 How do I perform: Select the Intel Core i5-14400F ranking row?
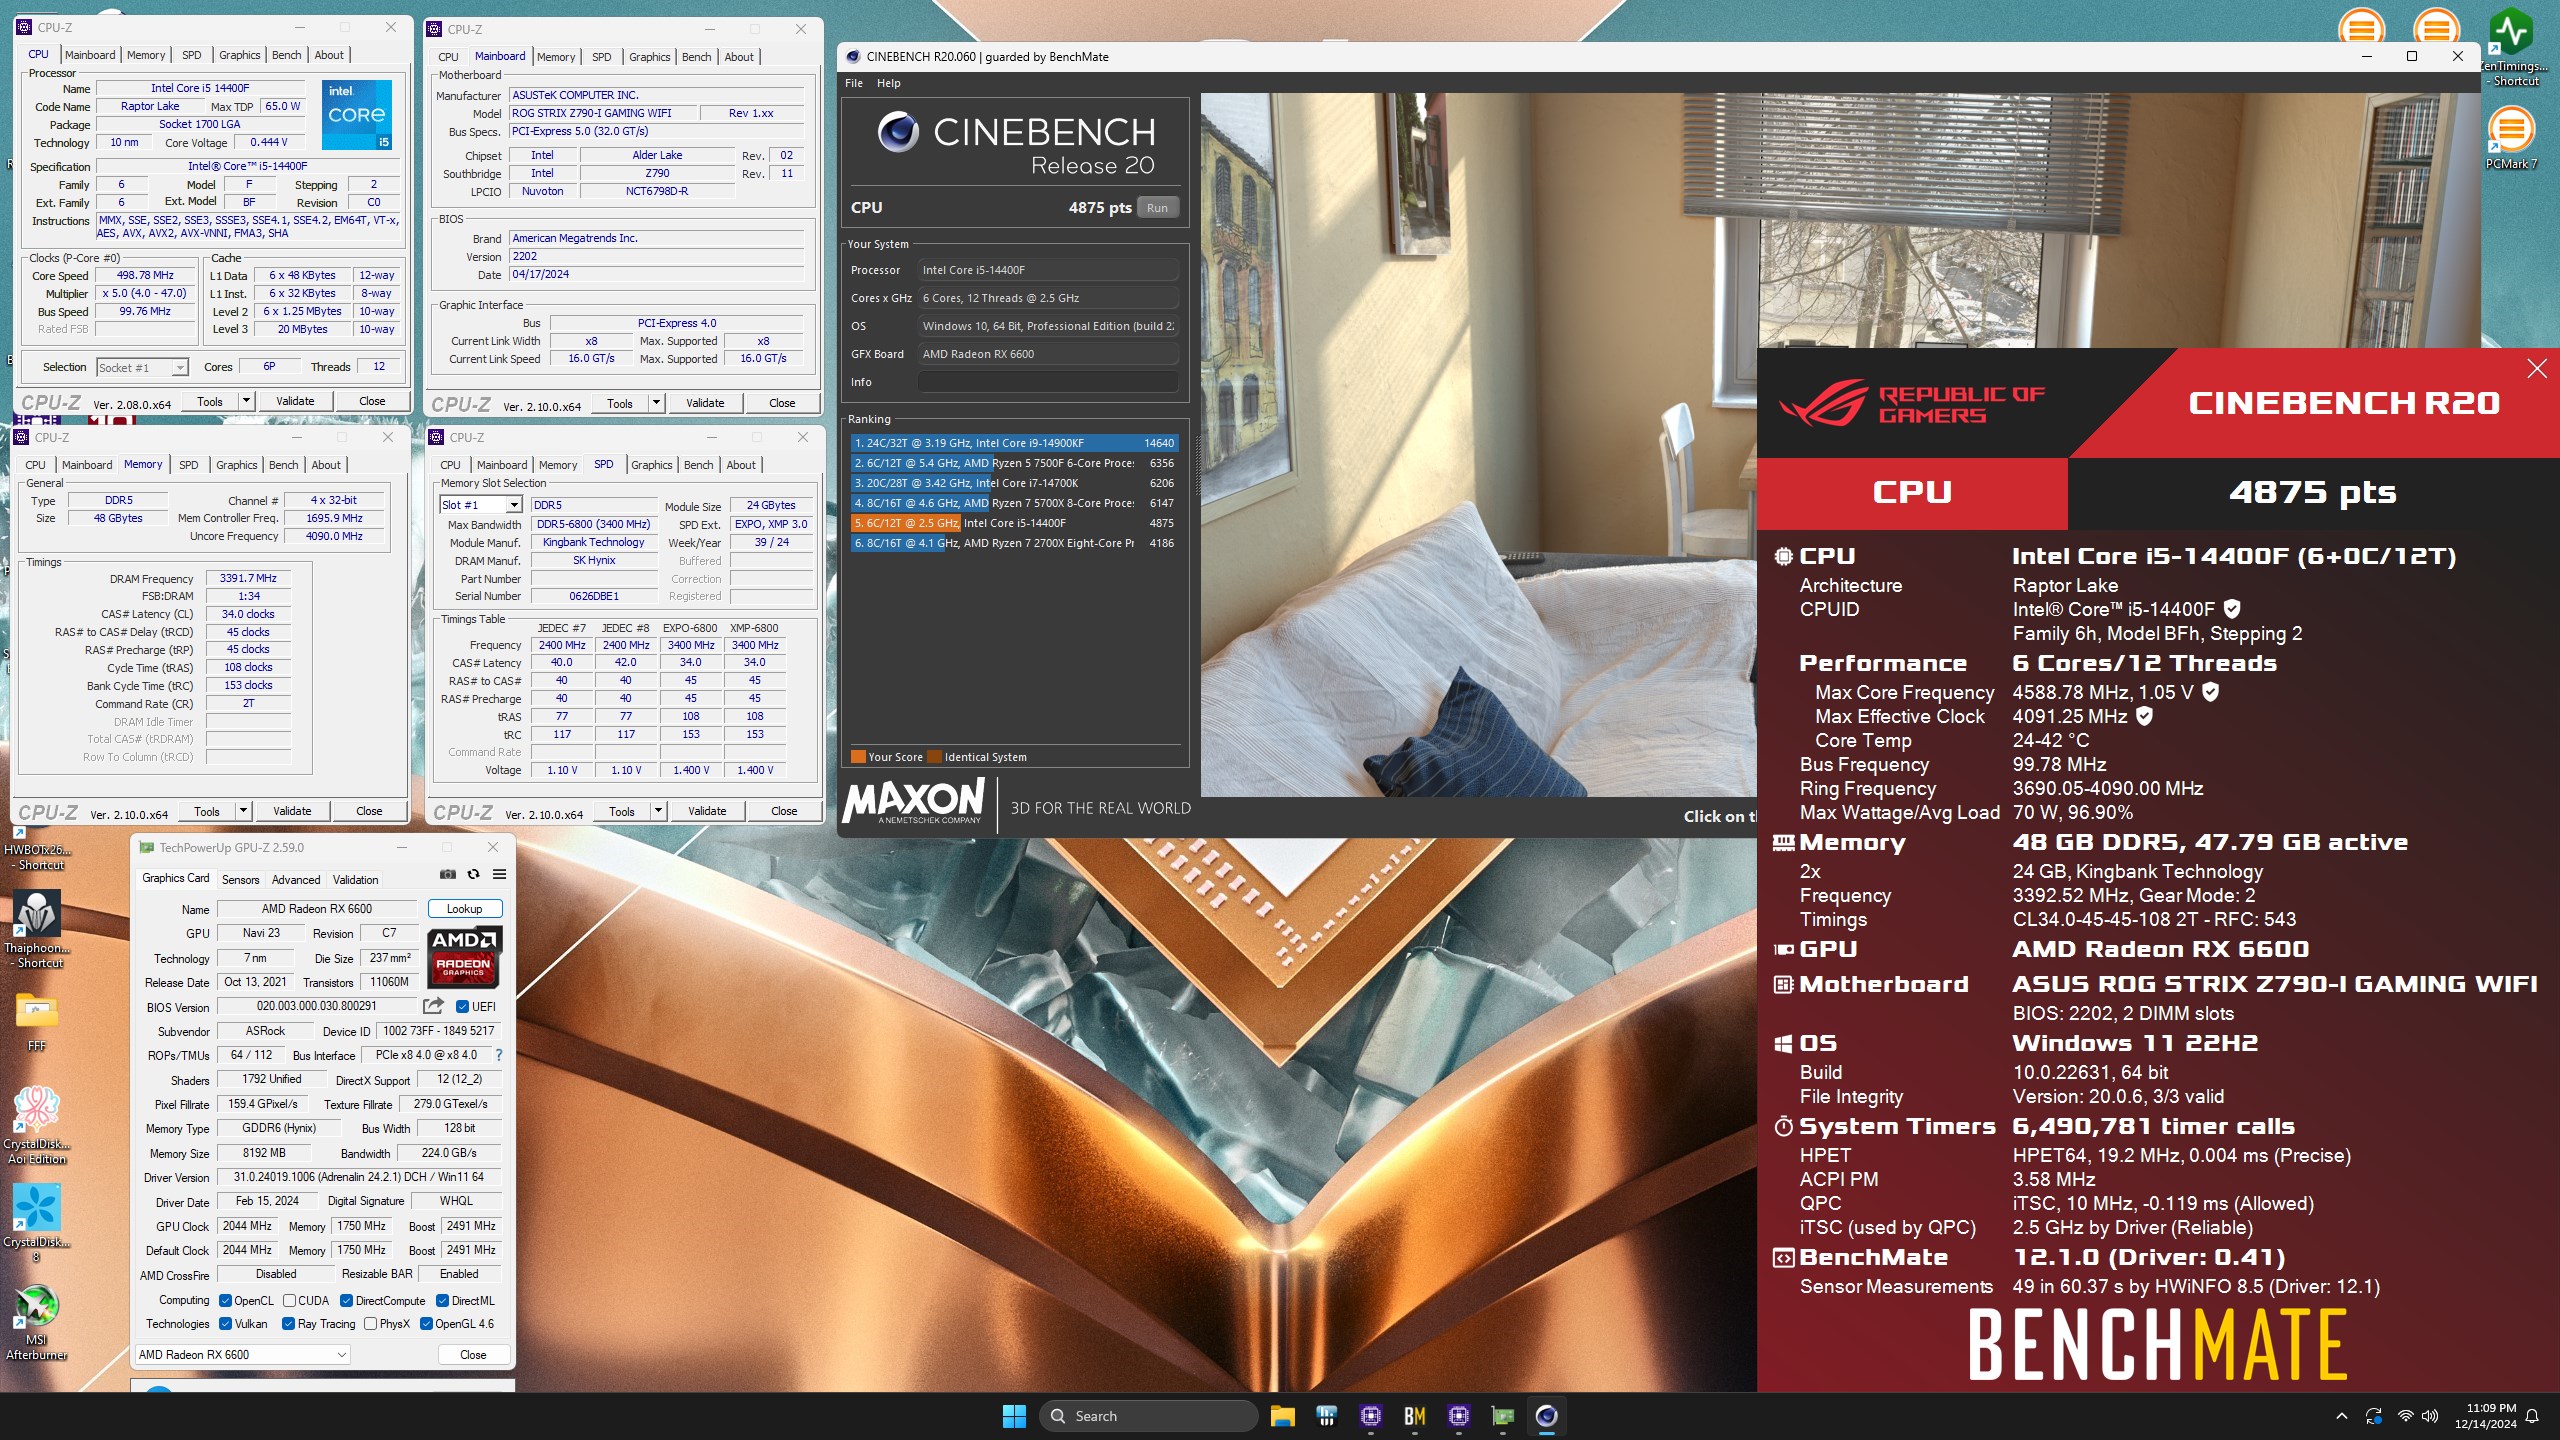[x=1014, y=523]
